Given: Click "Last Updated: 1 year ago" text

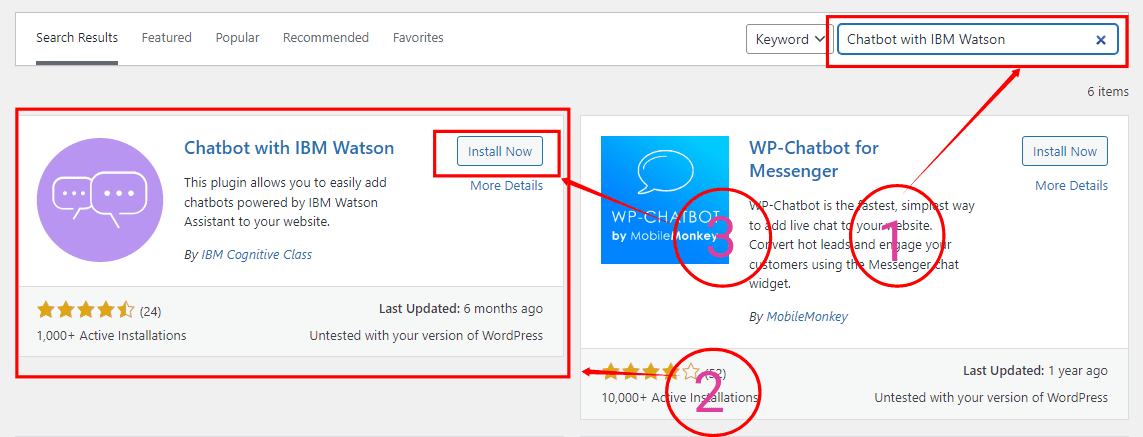Looking at the screenshot, I should point(1035,371).
